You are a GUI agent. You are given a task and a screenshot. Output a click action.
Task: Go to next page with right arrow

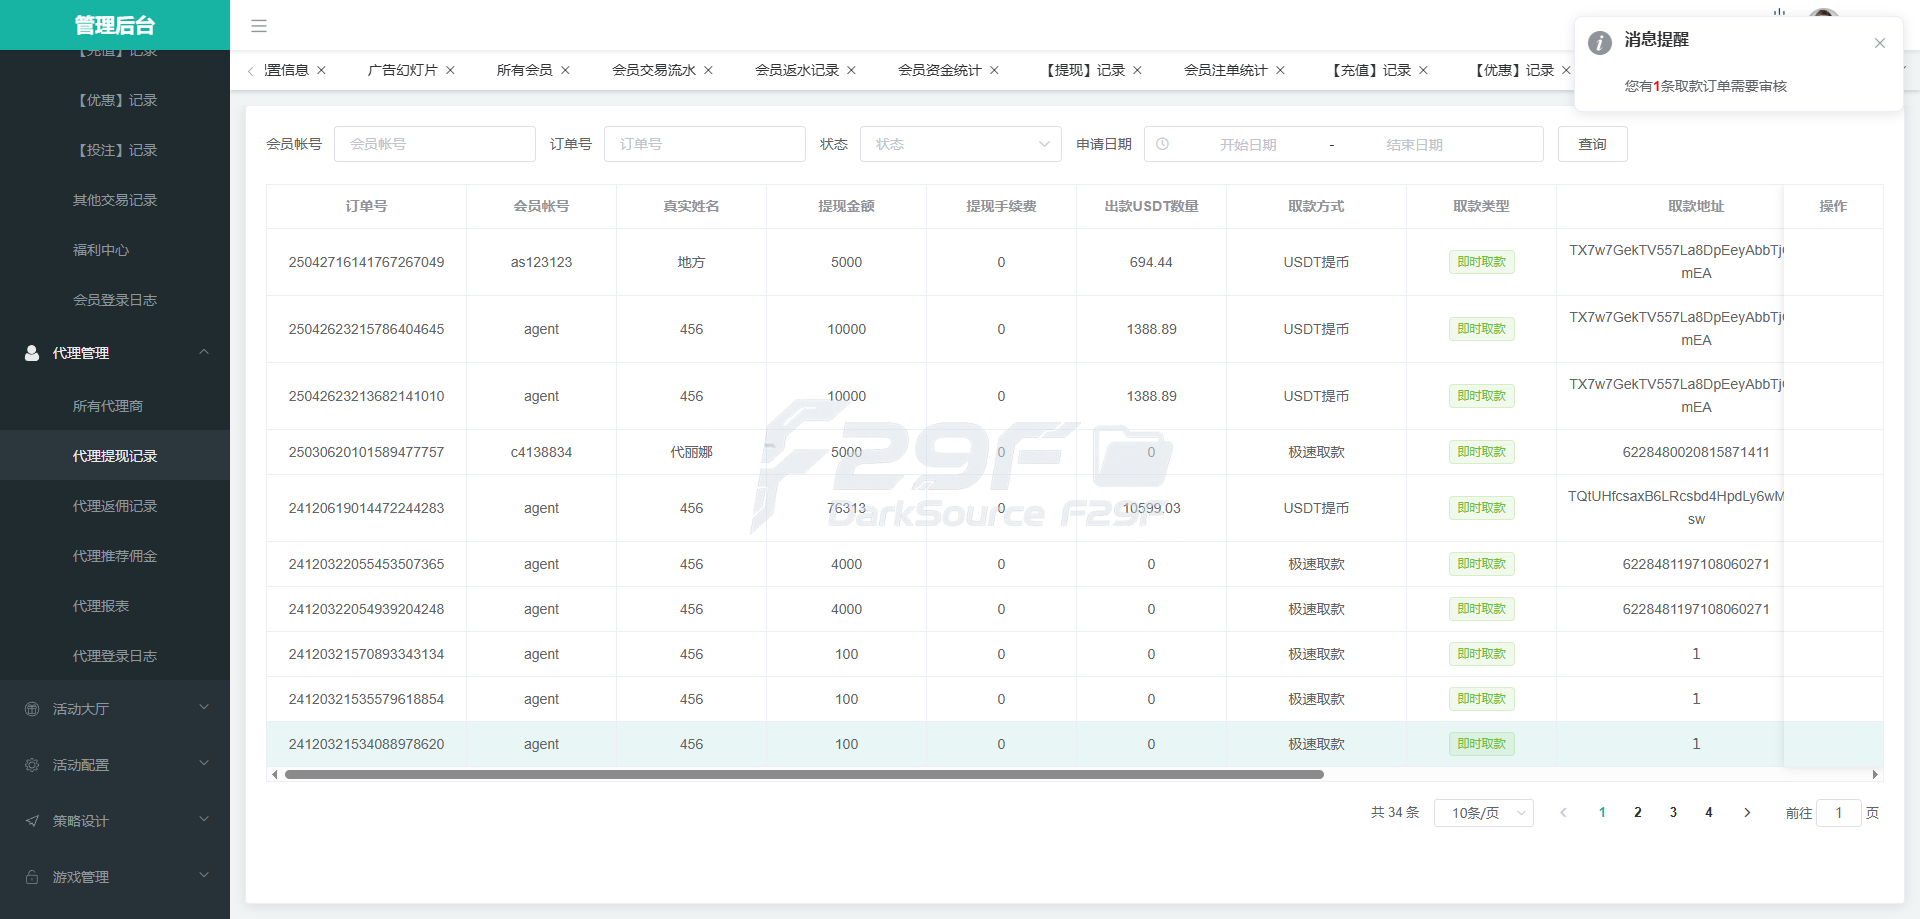click(x=1747, y=813)
